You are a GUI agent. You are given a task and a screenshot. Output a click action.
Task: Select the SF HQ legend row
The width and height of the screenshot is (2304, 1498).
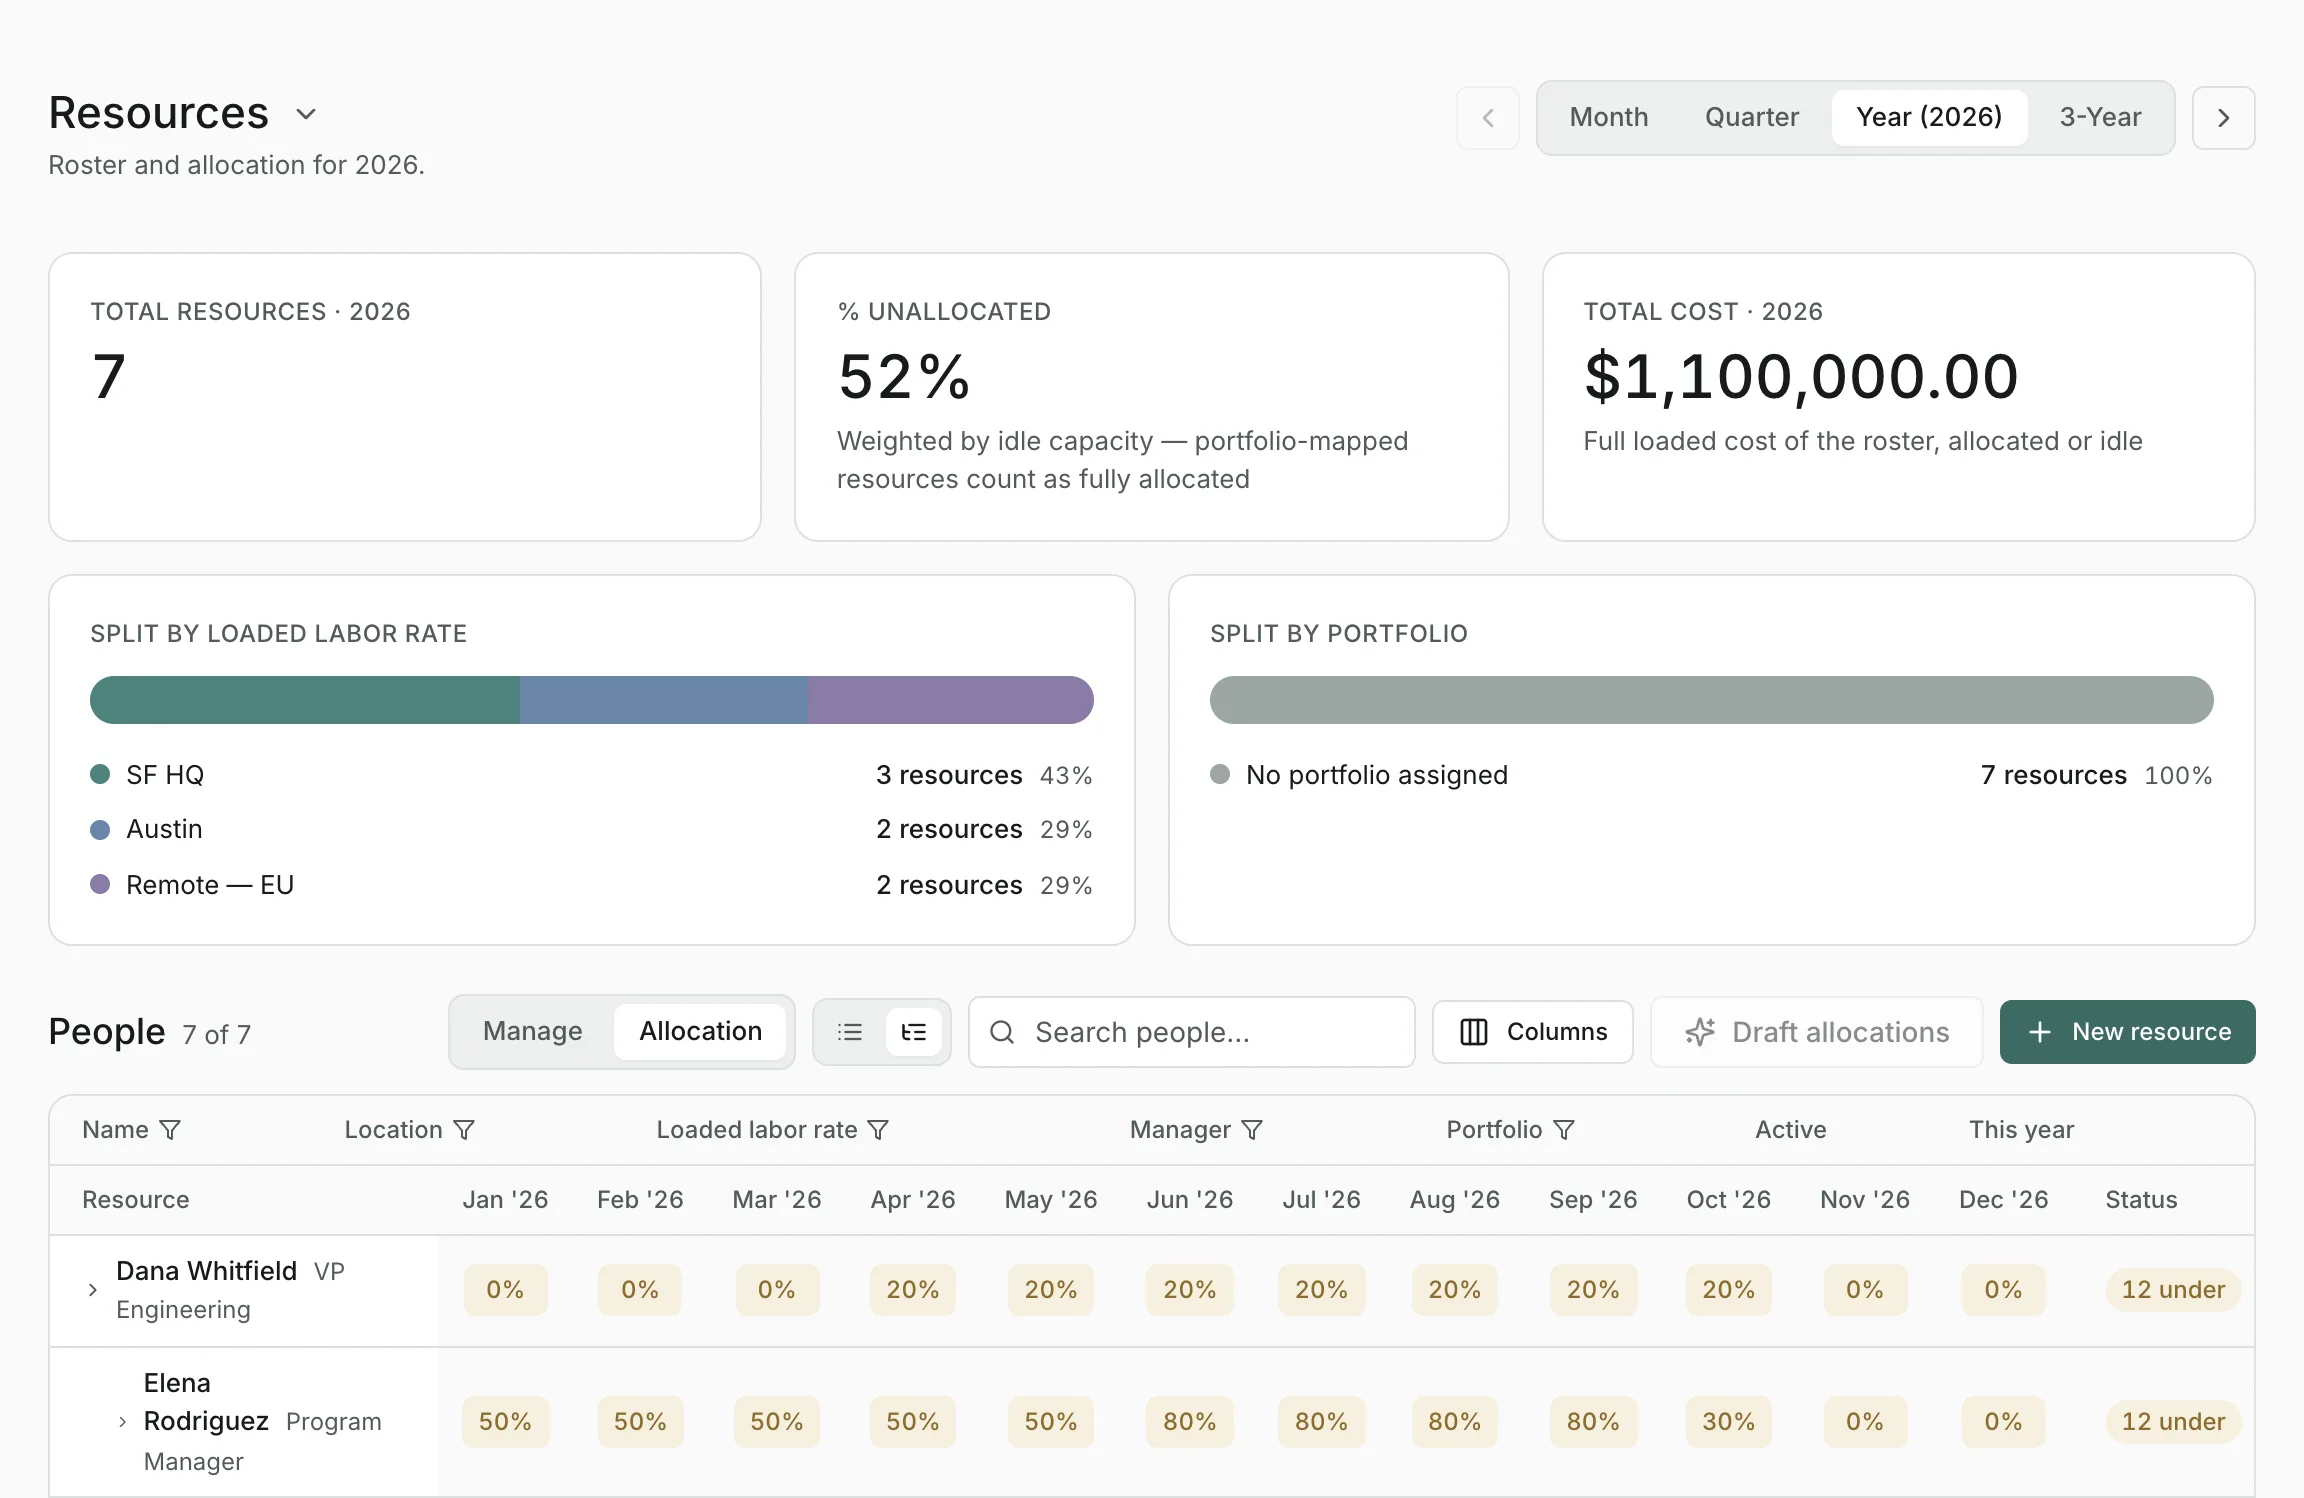pyautogui.click(x=591, y=775)
